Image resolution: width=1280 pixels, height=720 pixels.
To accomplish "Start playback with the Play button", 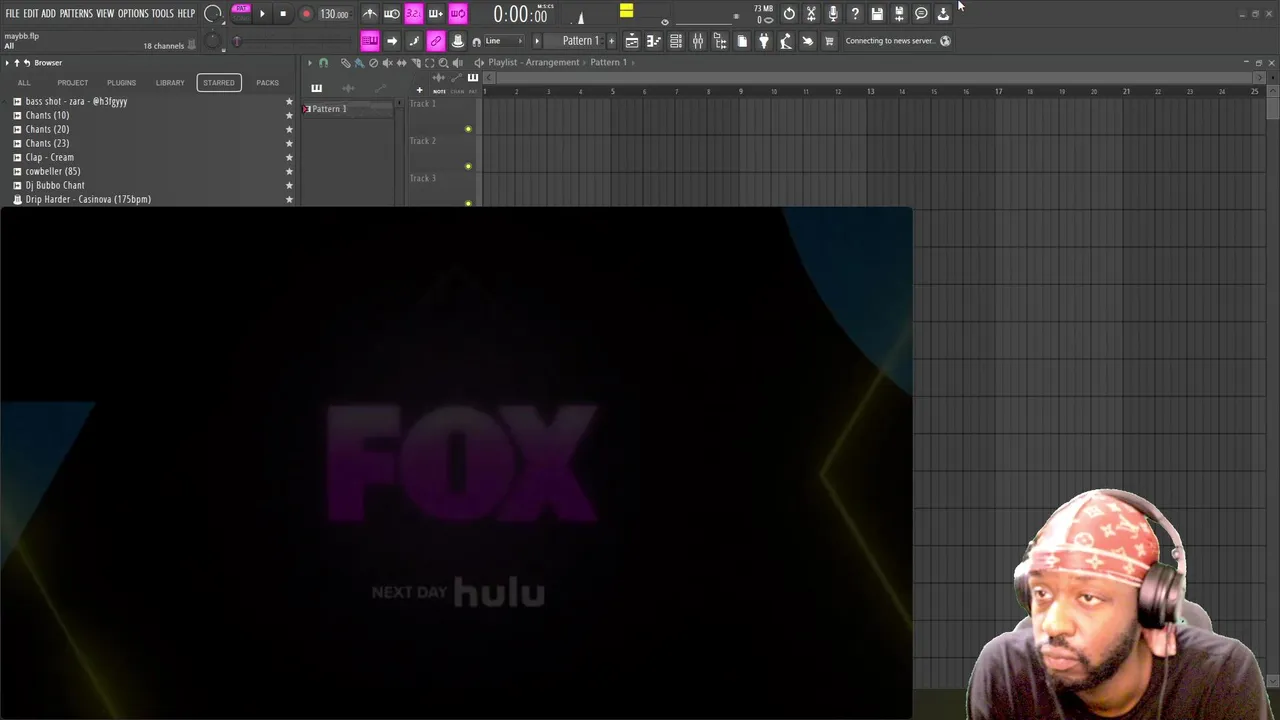I will point(262,14).
